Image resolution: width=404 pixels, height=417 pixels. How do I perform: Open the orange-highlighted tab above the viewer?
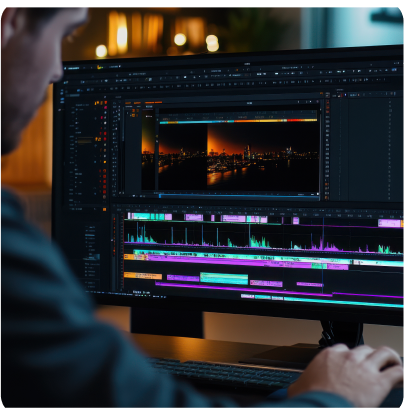(x=154, y=103)
